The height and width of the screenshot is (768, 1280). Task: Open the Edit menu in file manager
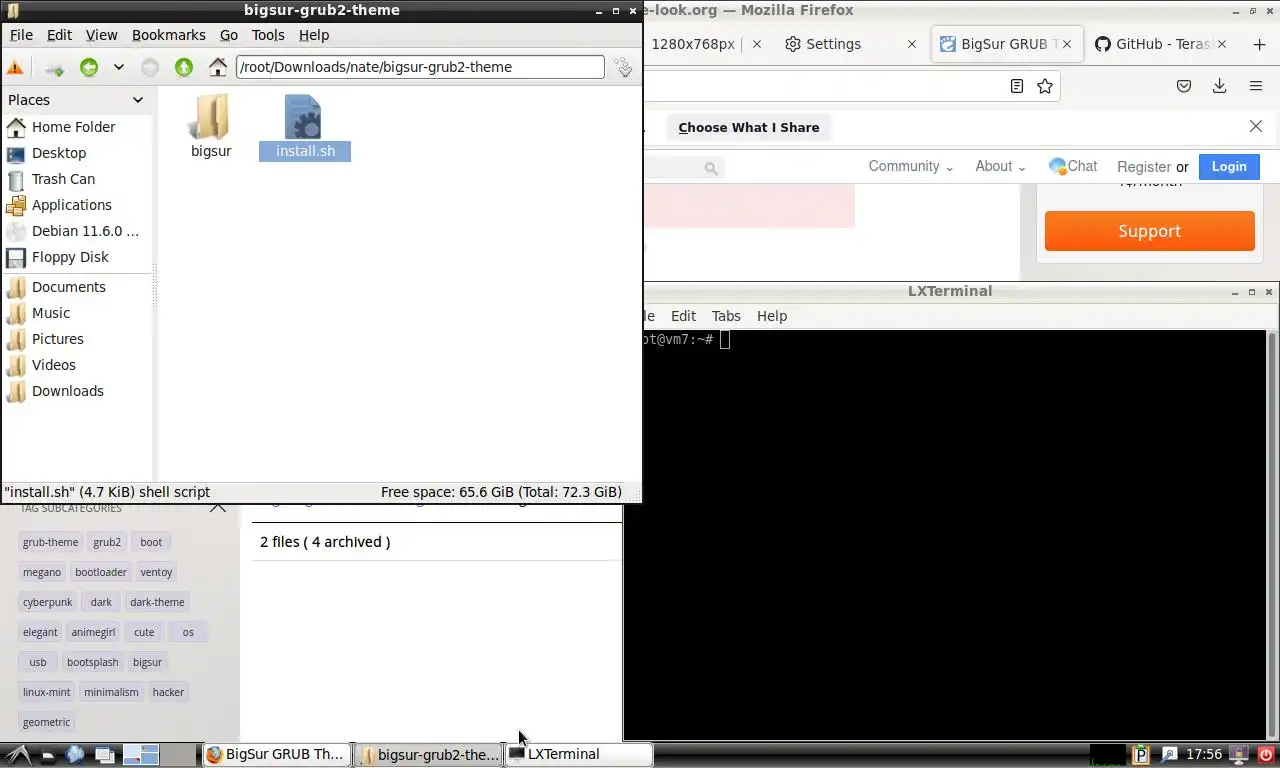coord(59,35)
